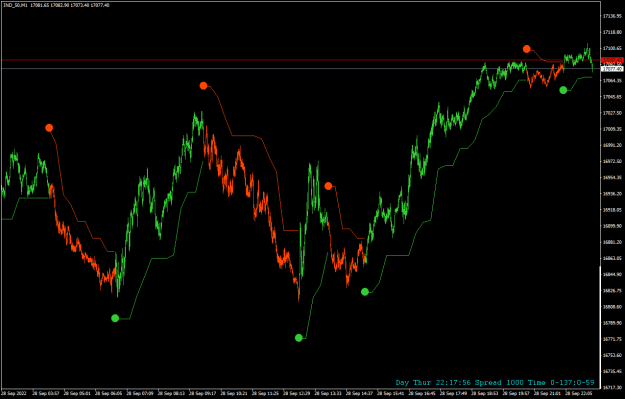Click the orange sell signal dot at the 17100 price level
The height and width of the screenshot is (399, 625).
coord(527,49)
